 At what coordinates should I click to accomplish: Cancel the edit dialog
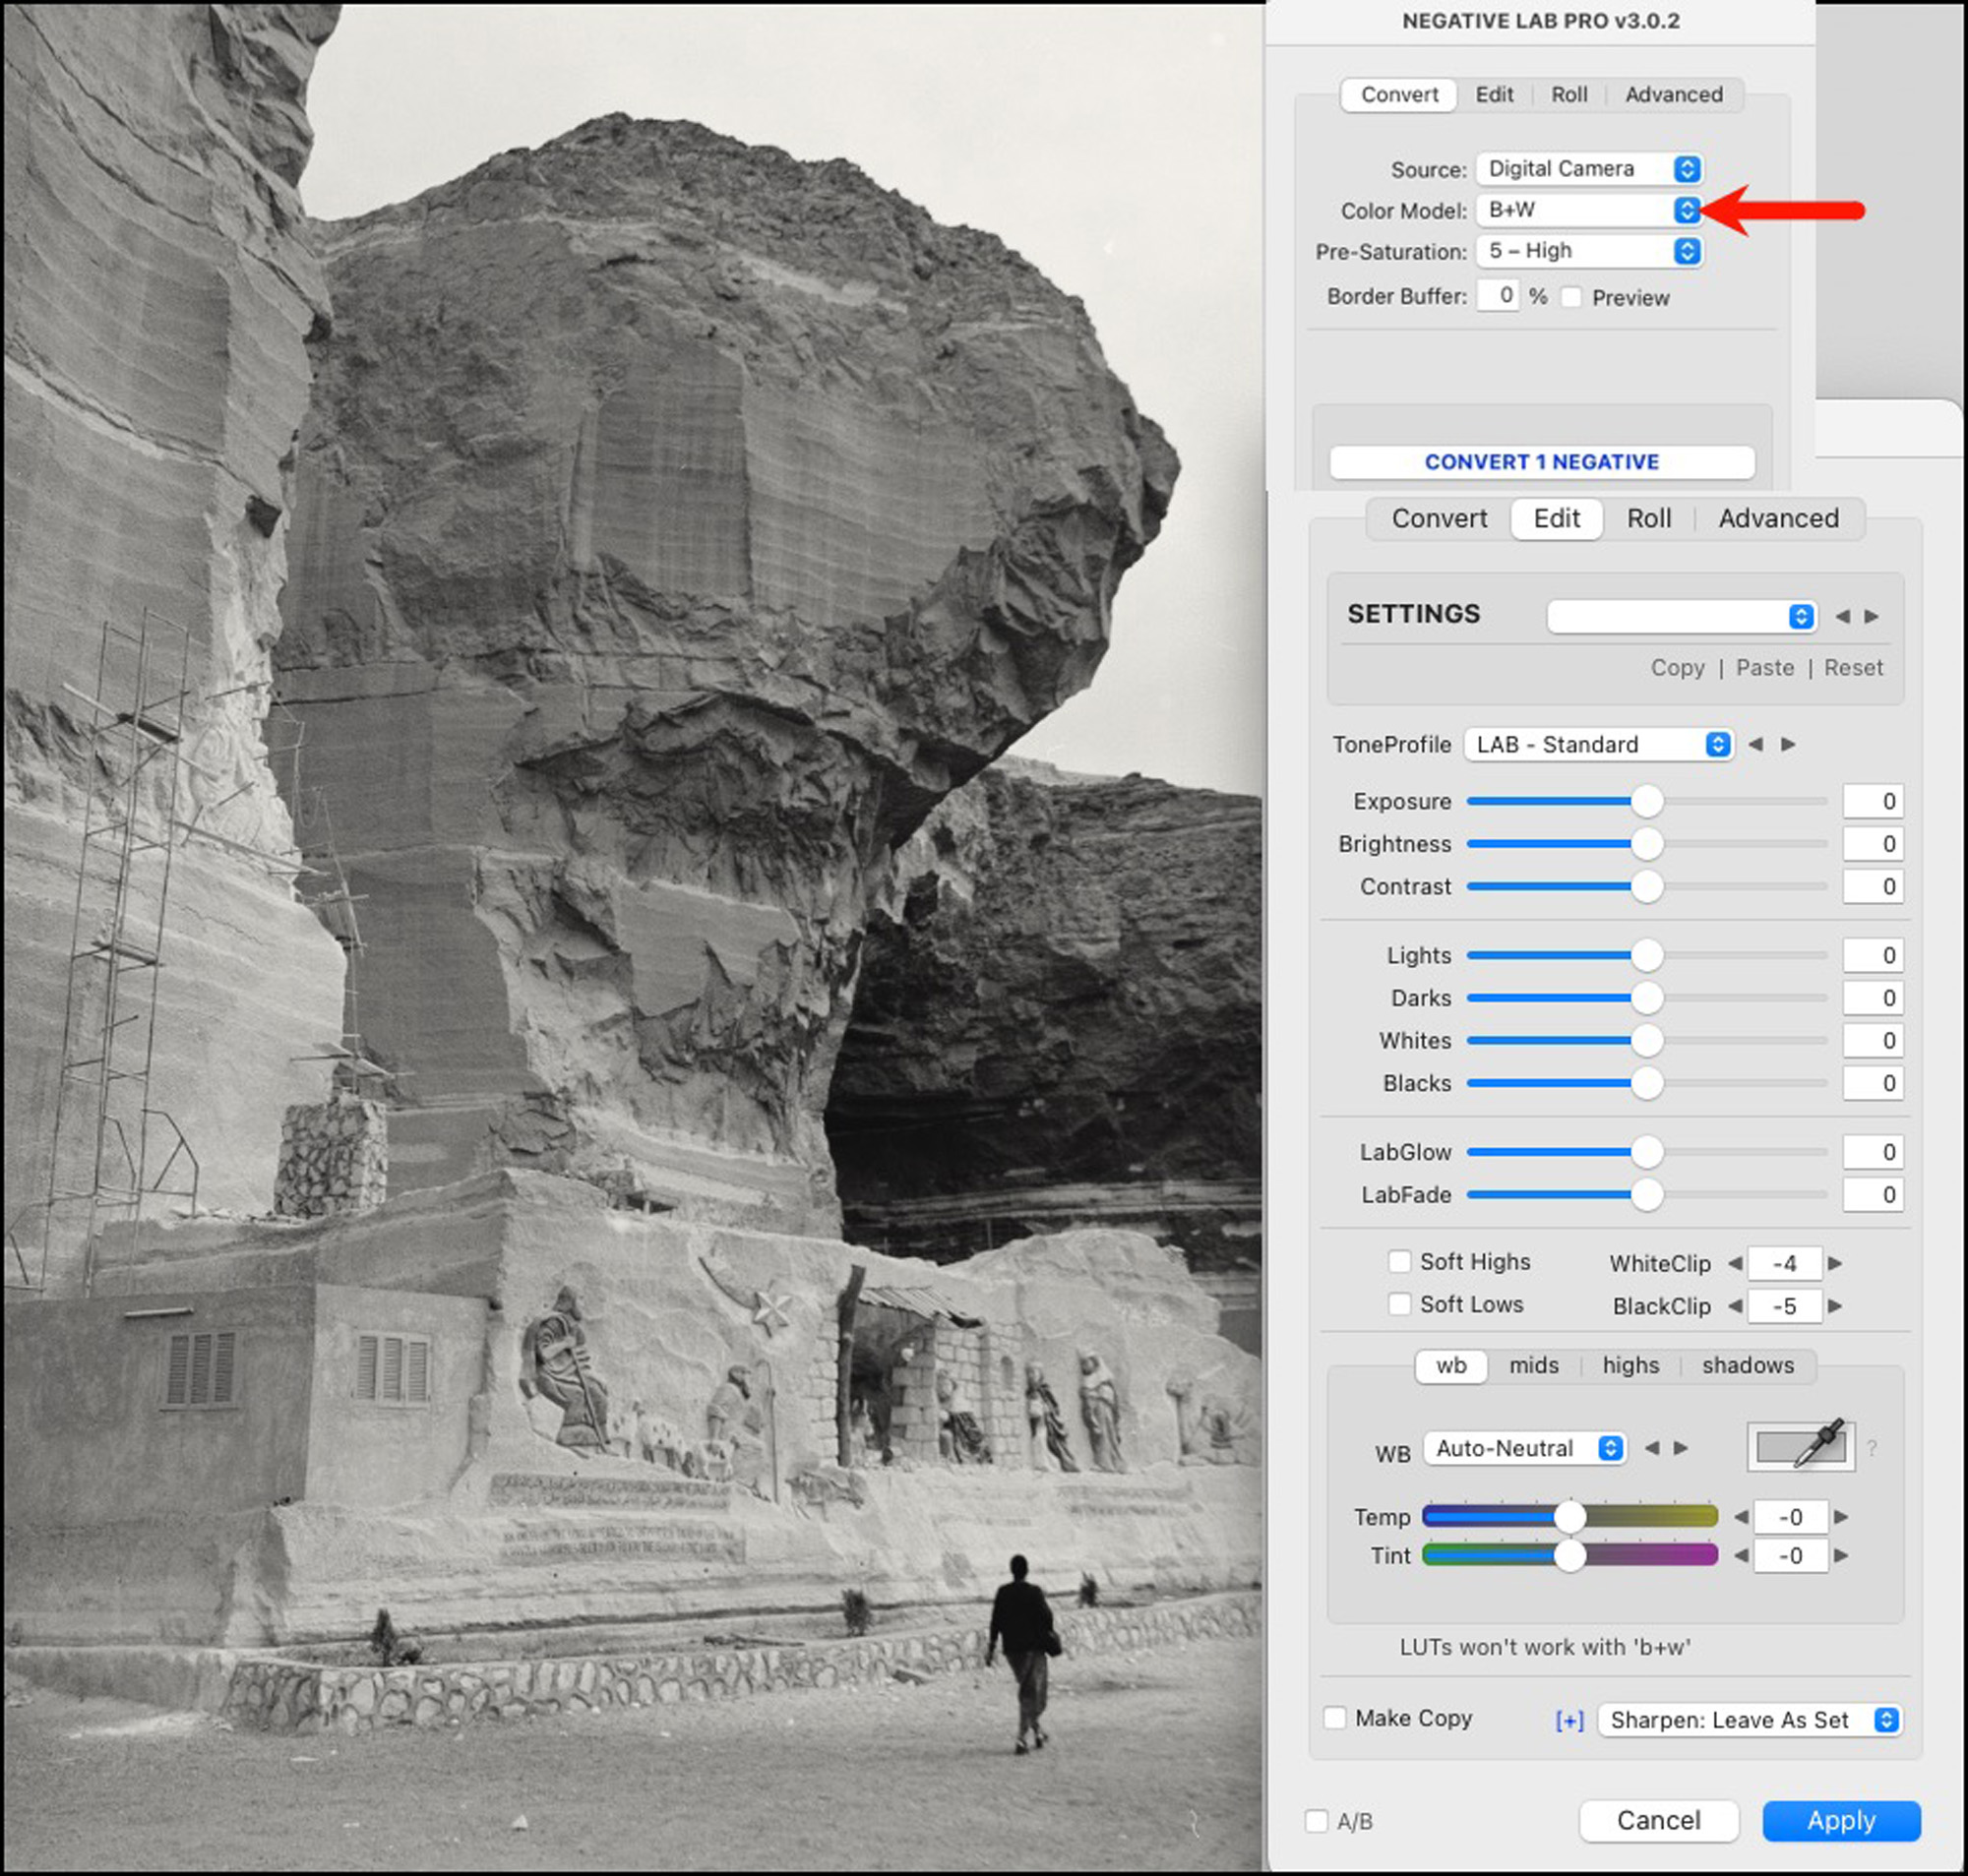tap(1658, 1820)
